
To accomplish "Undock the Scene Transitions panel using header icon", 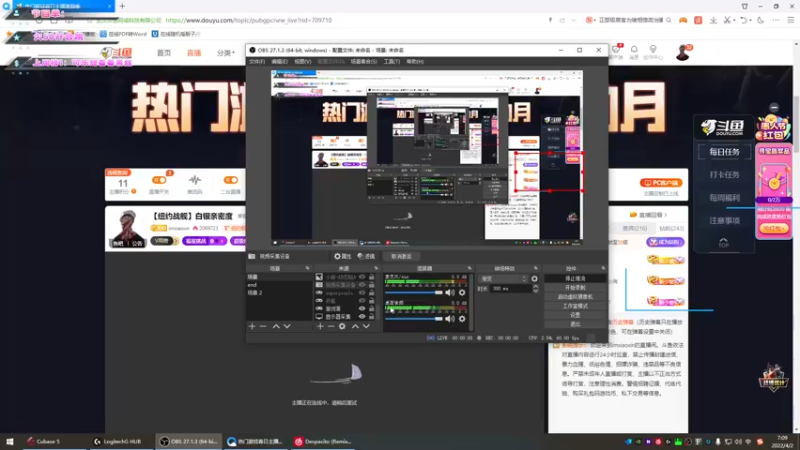I will pos(535,268).
